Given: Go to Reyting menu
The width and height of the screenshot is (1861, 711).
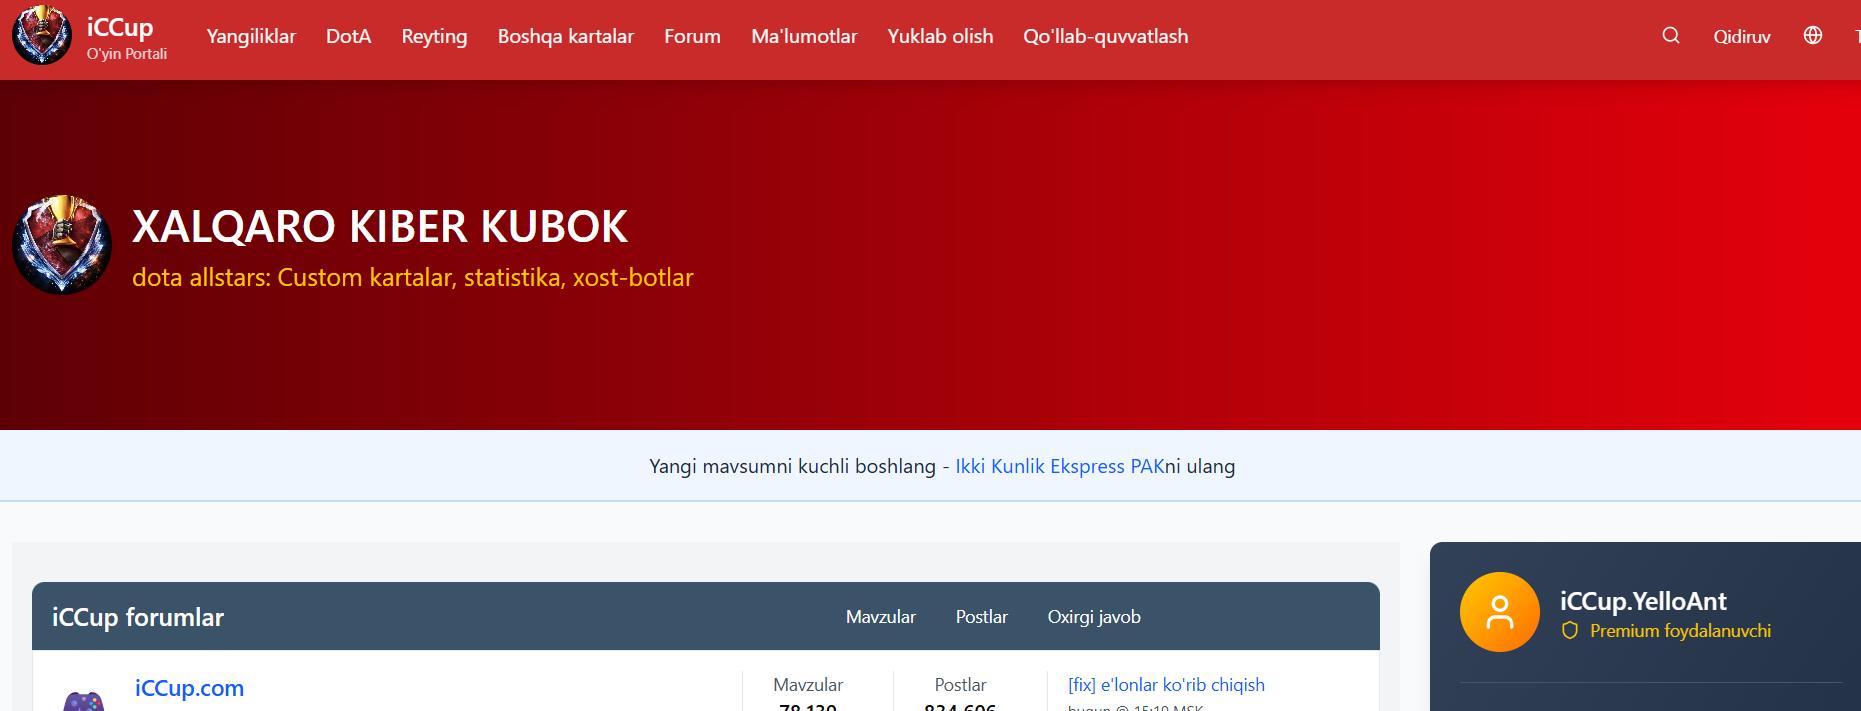Looking at the screenshot, I should [x=434, y=36].
